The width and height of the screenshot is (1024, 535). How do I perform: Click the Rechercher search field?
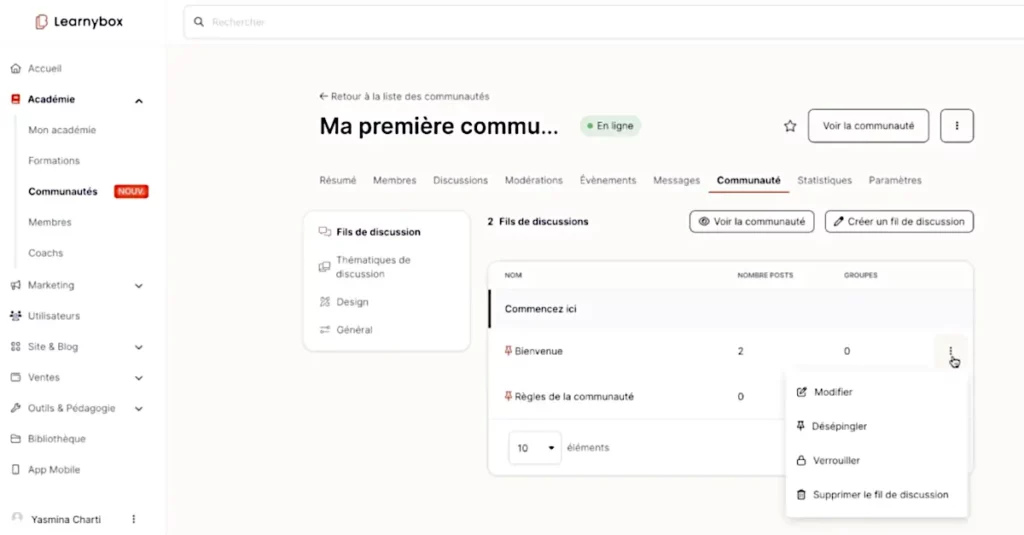(x=604, y=22)
